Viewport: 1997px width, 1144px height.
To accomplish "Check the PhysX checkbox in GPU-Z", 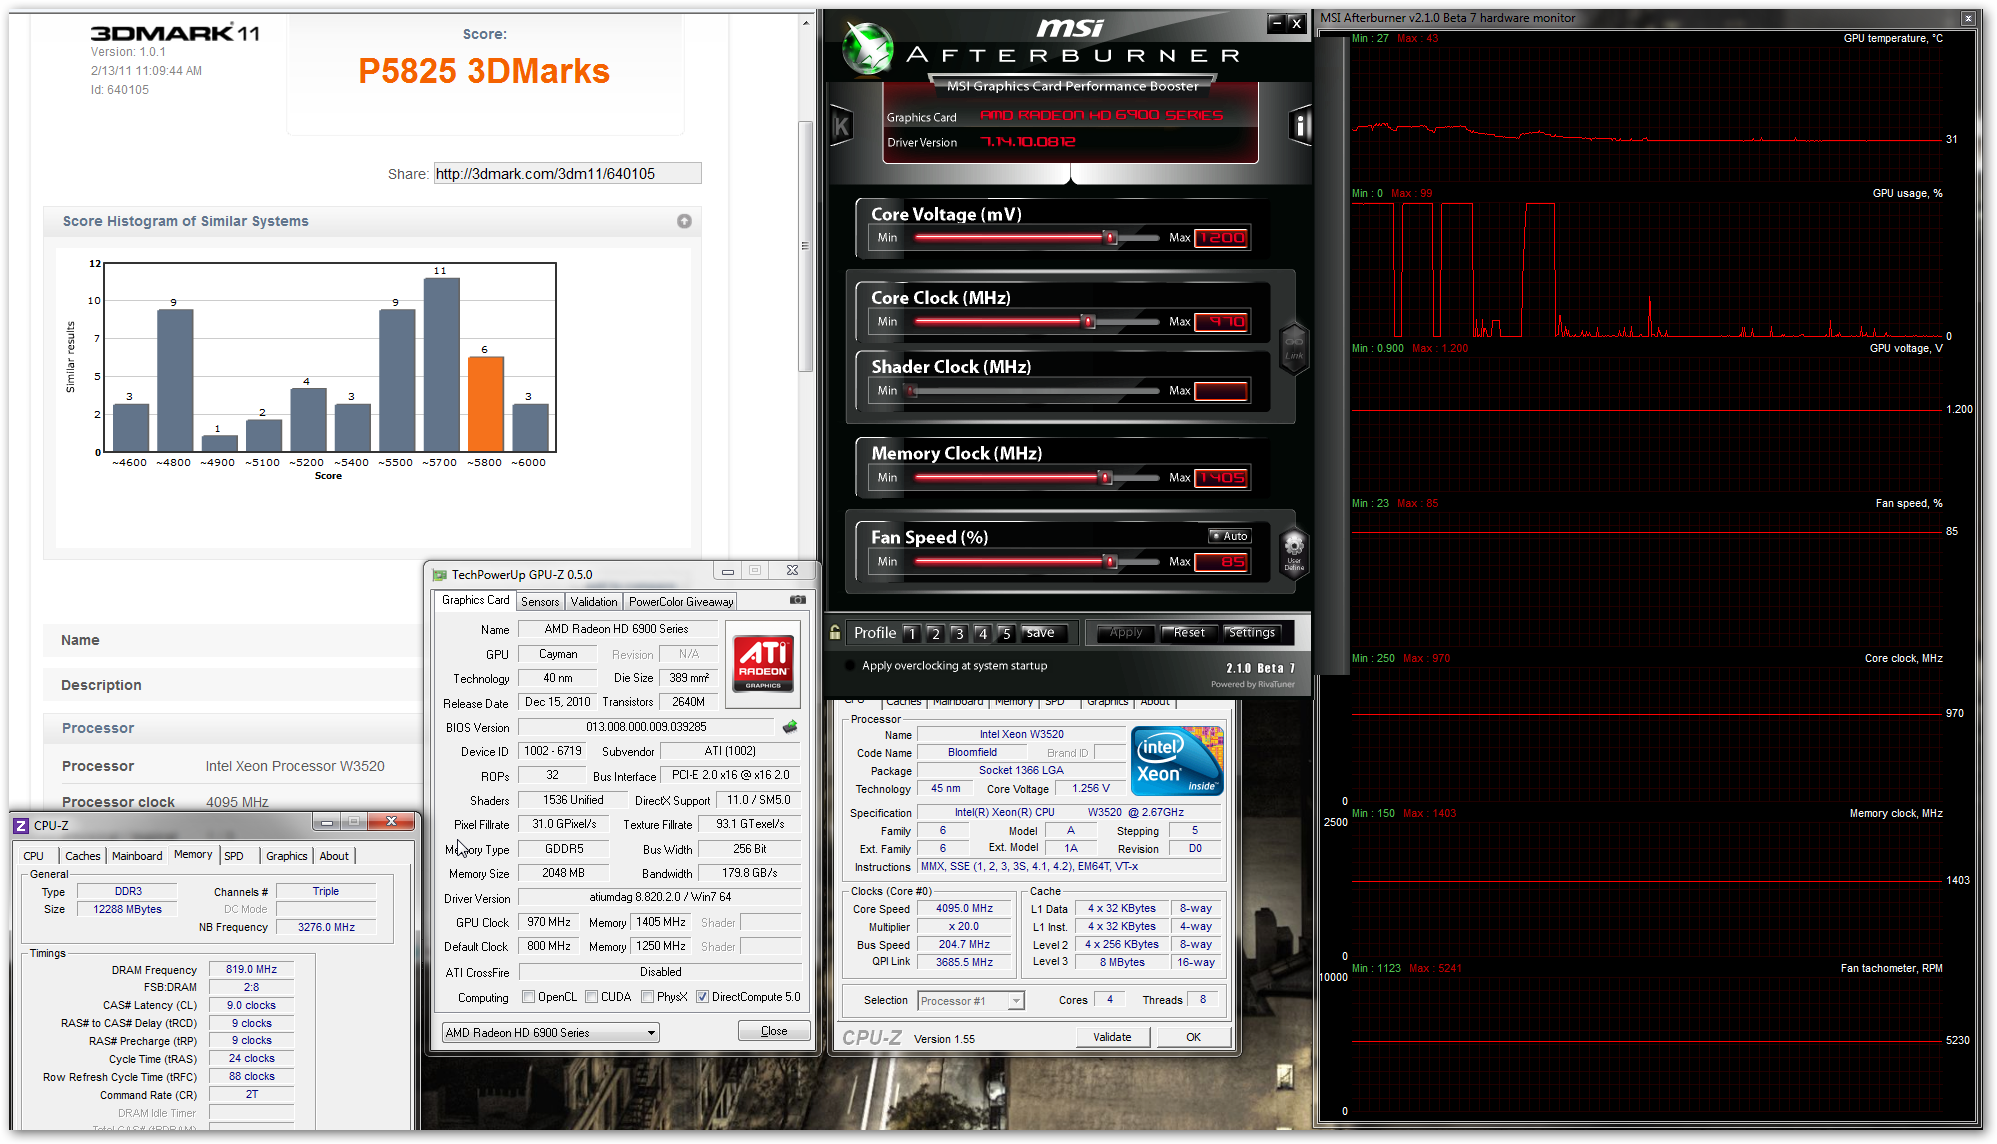I will coord(648,997).
